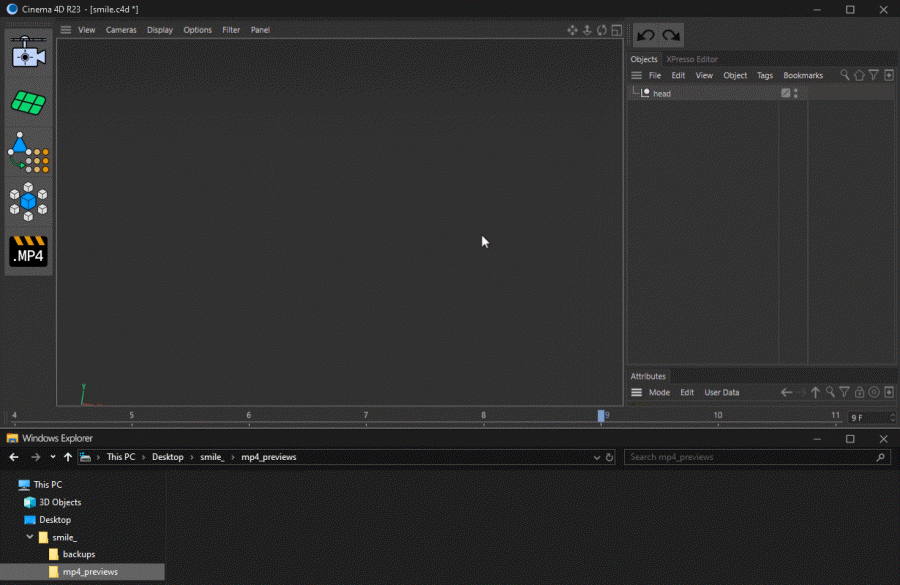Select the green plane grid icon
The width and height of the screenshot is (900, 585).
click(28, 103)
